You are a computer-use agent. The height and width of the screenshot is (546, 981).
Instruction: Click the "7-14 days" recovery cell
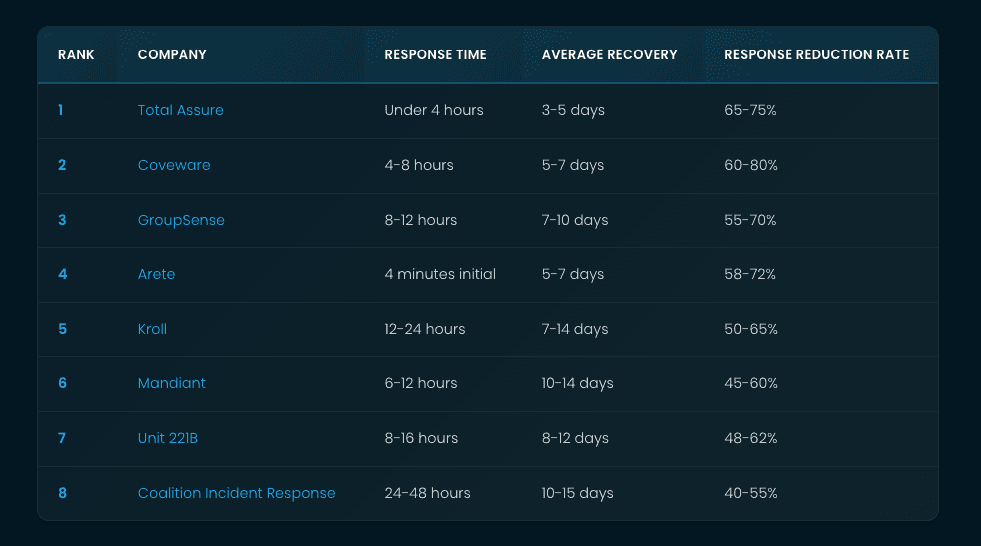point(575,329)
